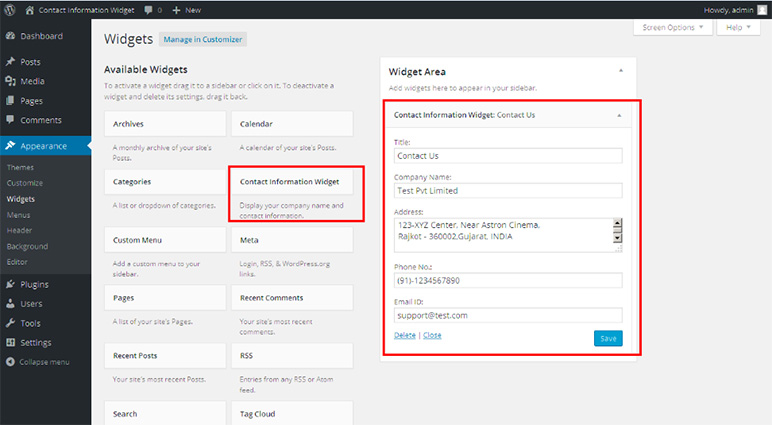772x425 pixels.
Task: Open the Menus submenu item
Action: pyautogui.click(x=18, y=215)
